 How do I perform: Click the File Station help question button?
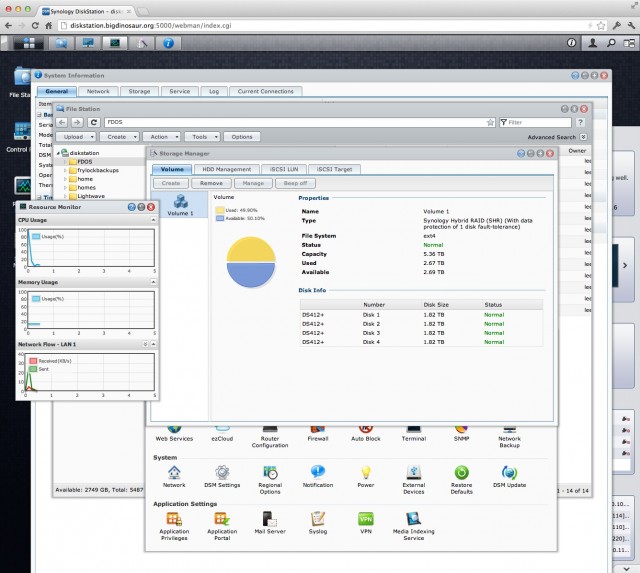click(580, 122)
